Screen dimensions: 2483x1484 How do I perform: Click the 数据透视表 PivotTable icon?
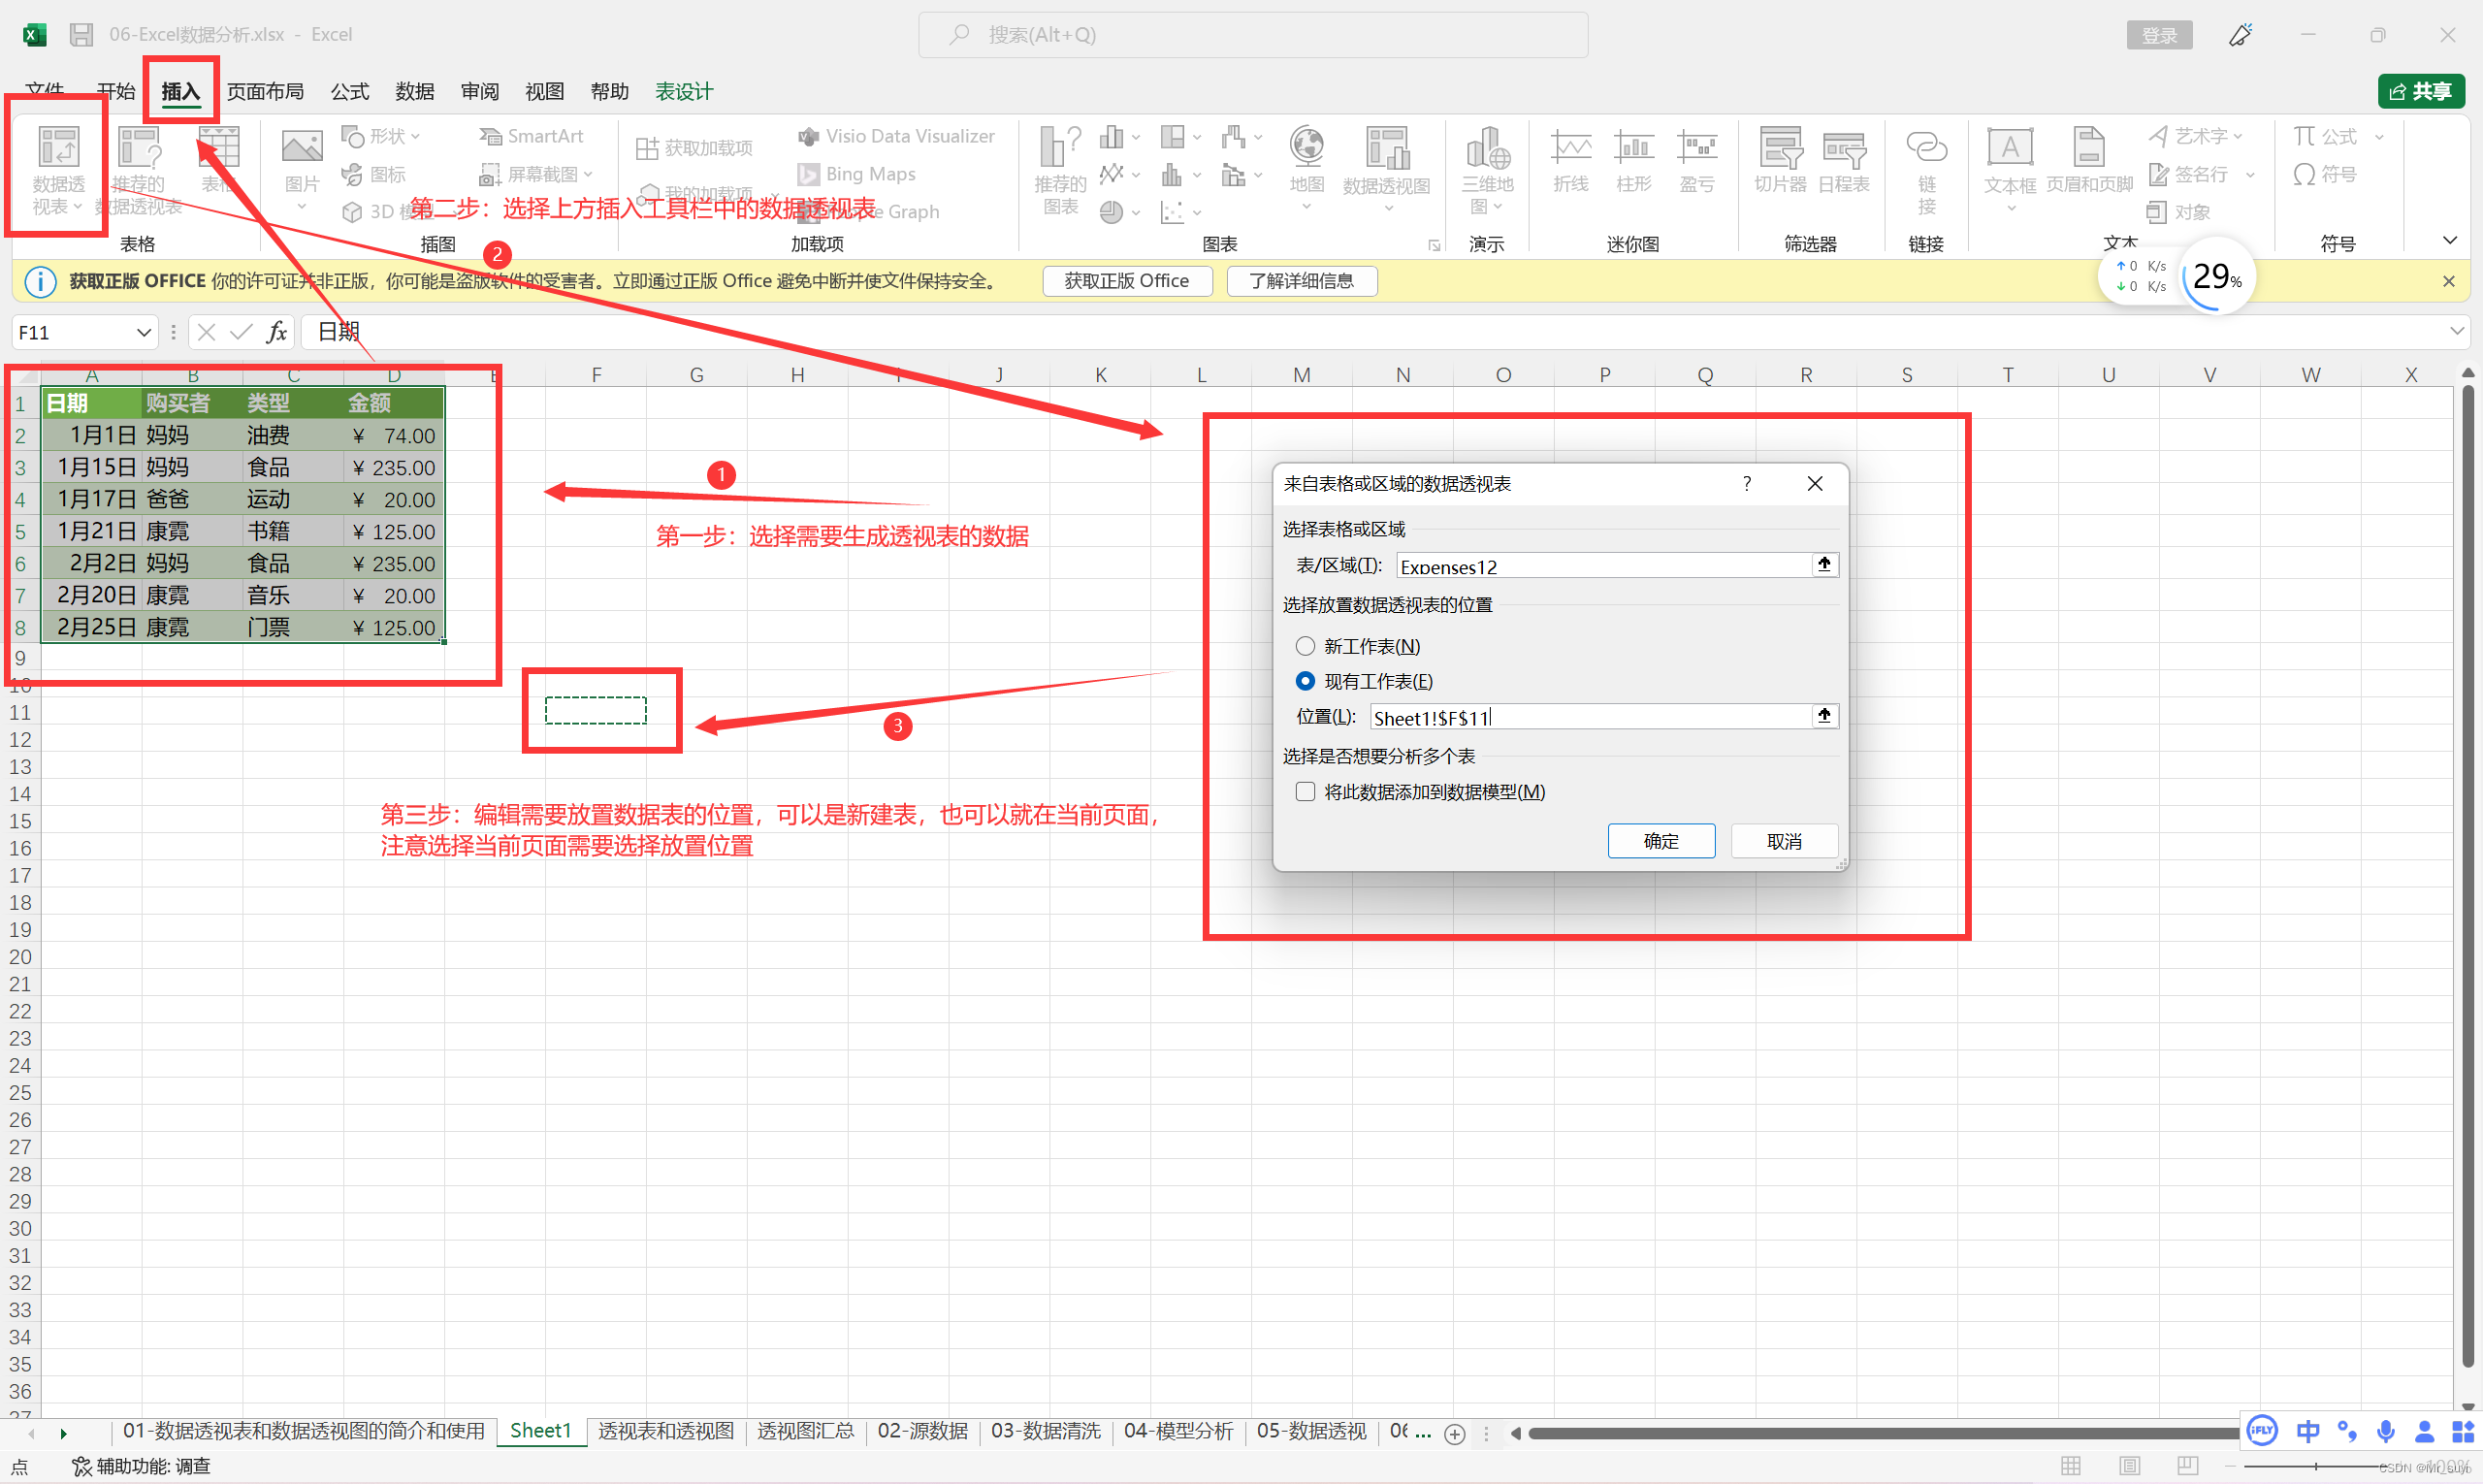coord(58,148)
